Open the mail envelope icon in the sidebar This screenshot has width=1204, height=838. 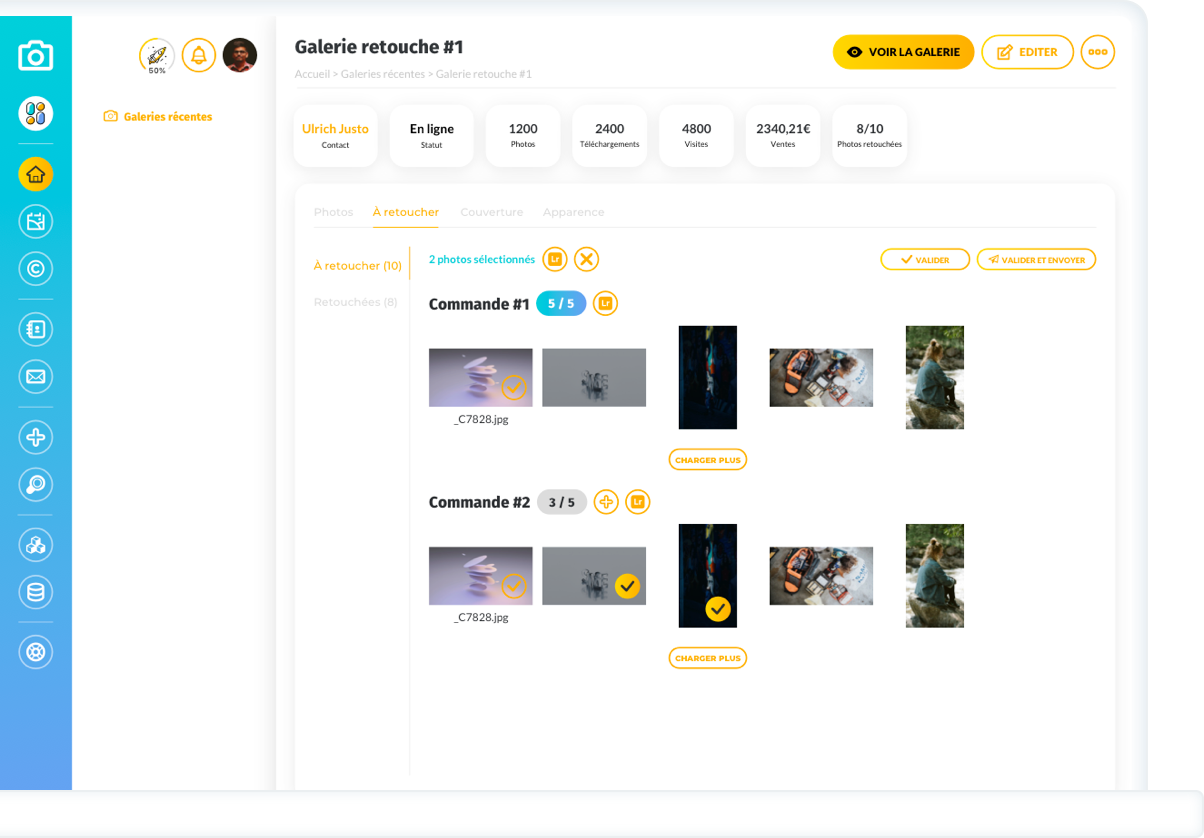(x=36, y=377)
